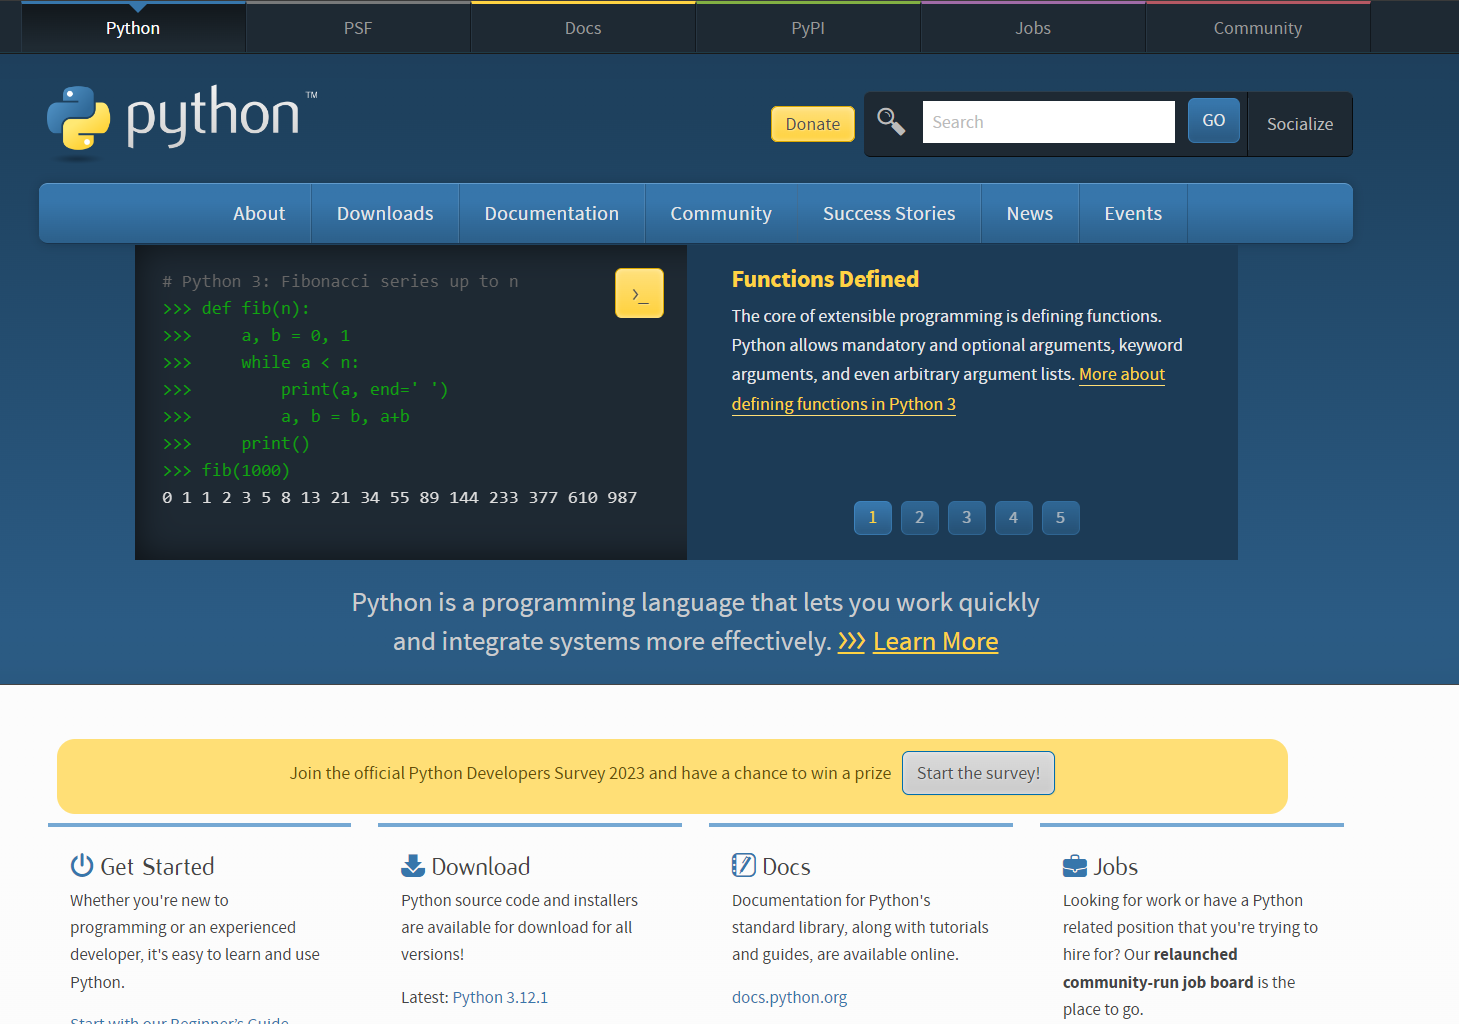Click the Functions Defined heading
Viewport: 1459px width, 1024px height.
tap(825, 279)
